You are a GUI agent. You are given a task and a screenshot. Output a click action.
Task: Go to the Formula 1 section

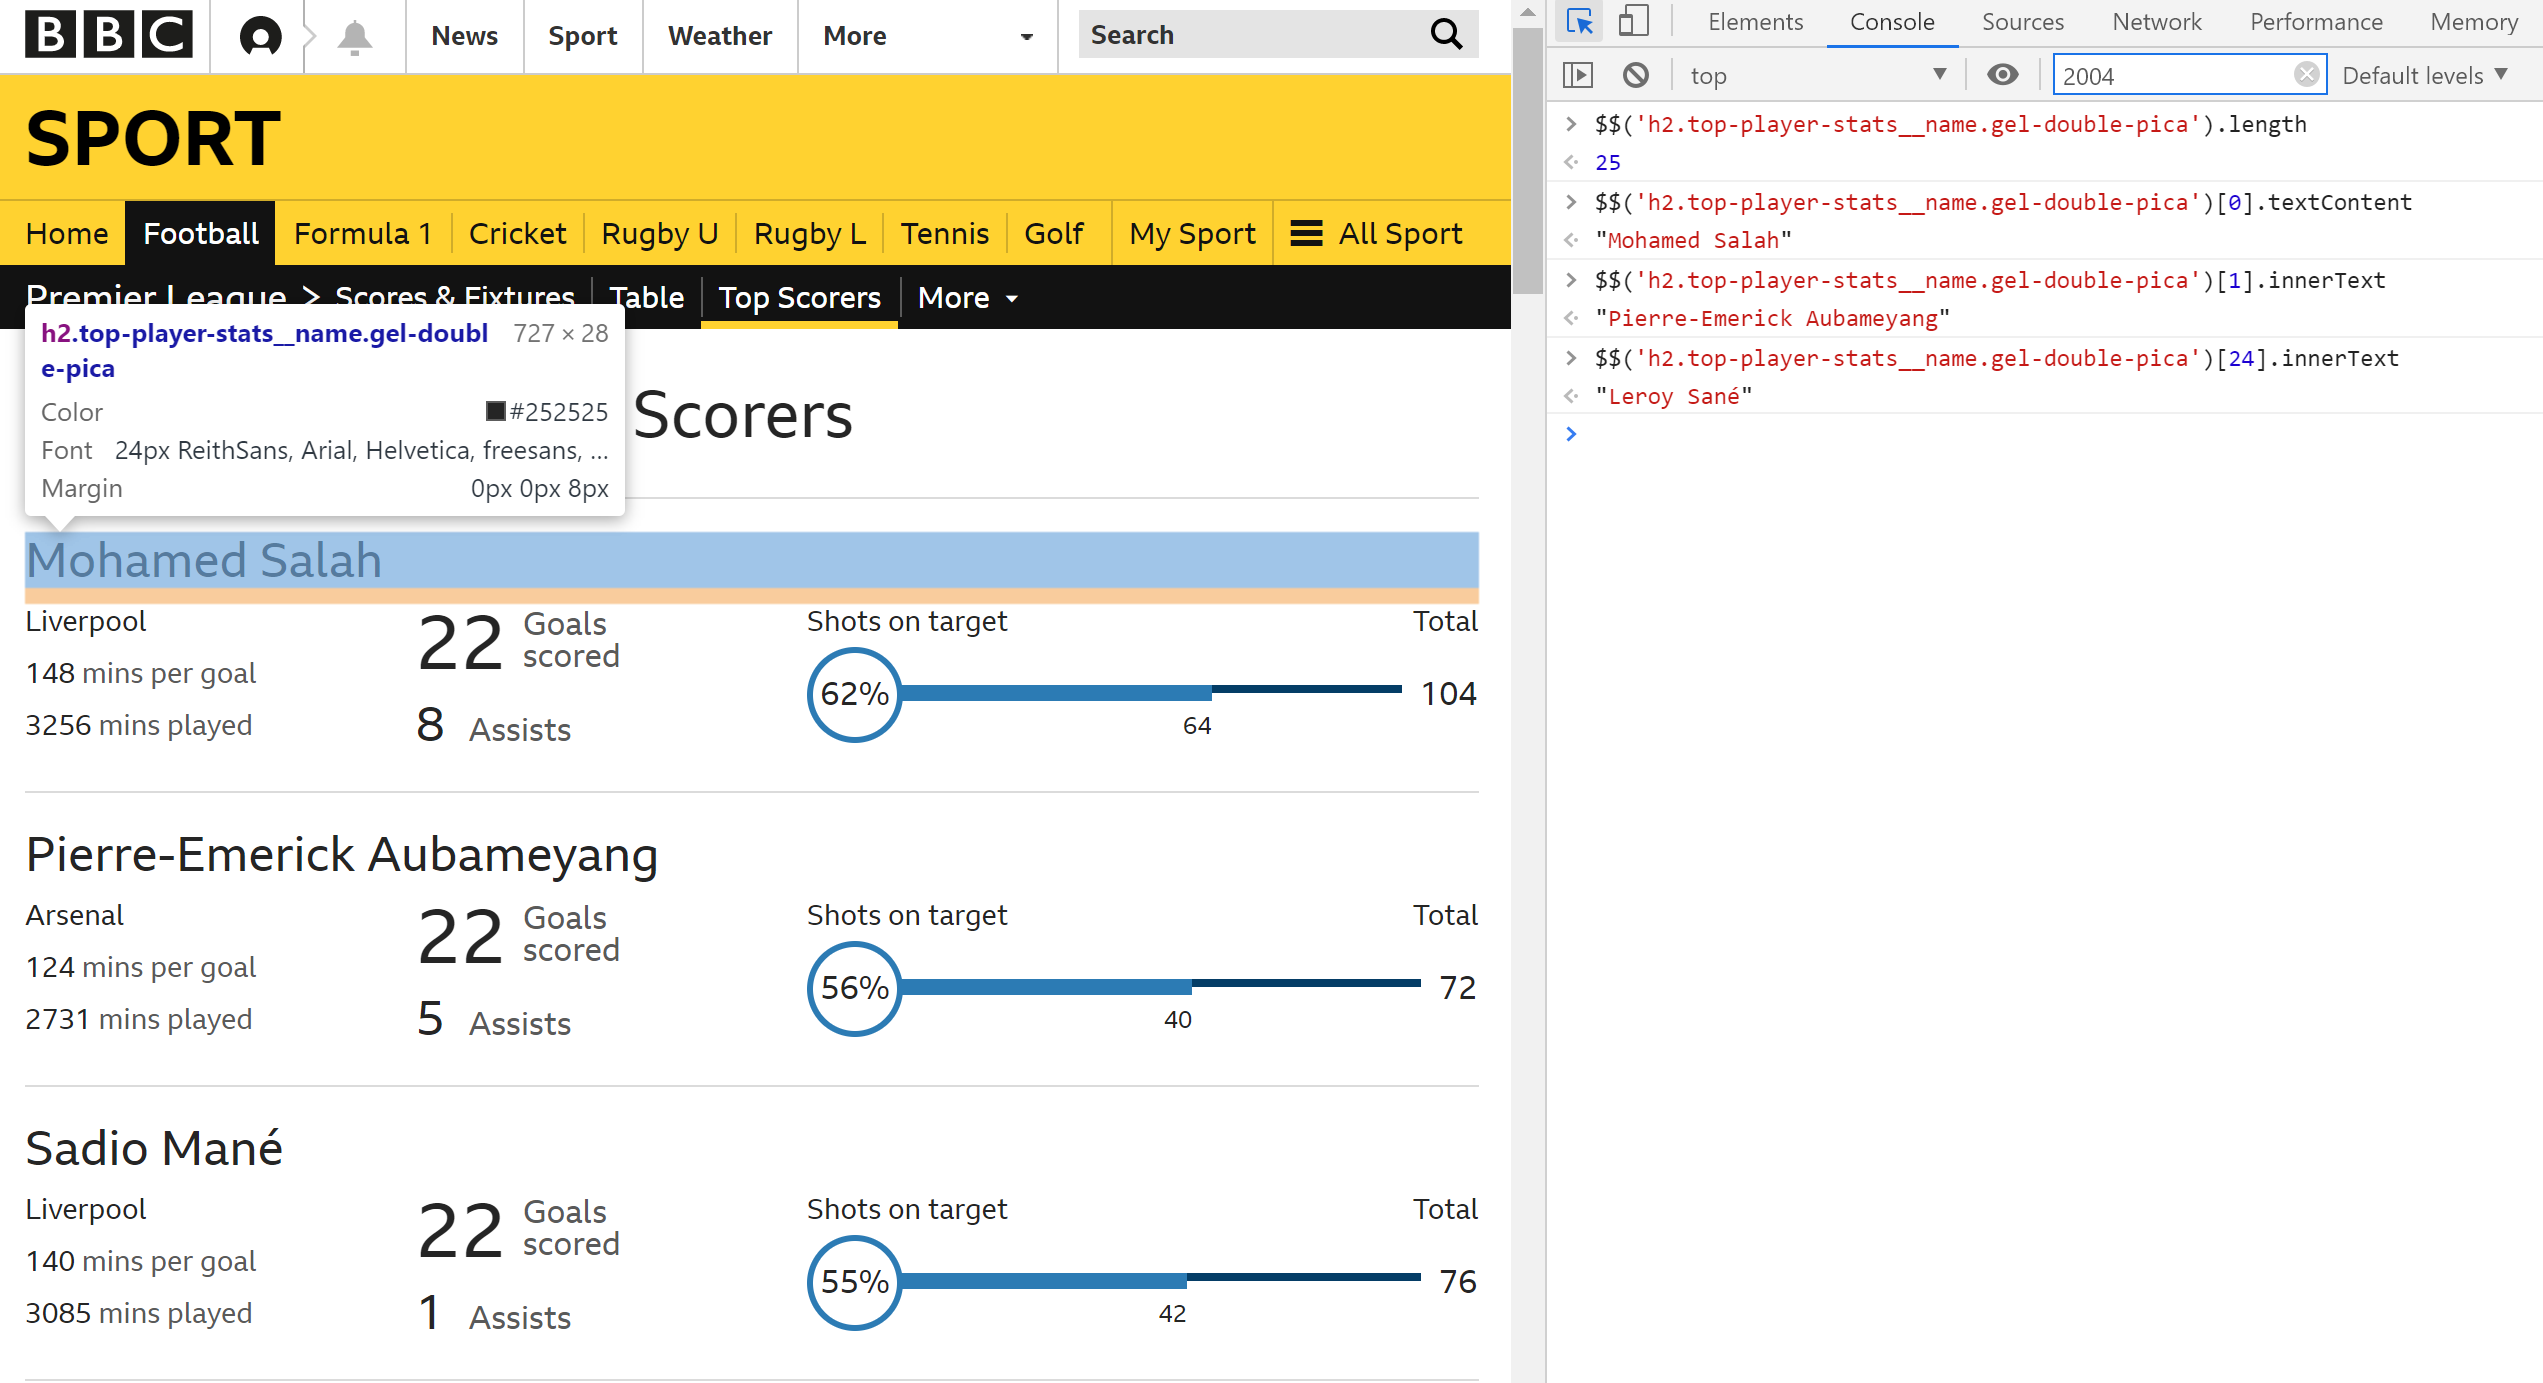tap(362, 233)
